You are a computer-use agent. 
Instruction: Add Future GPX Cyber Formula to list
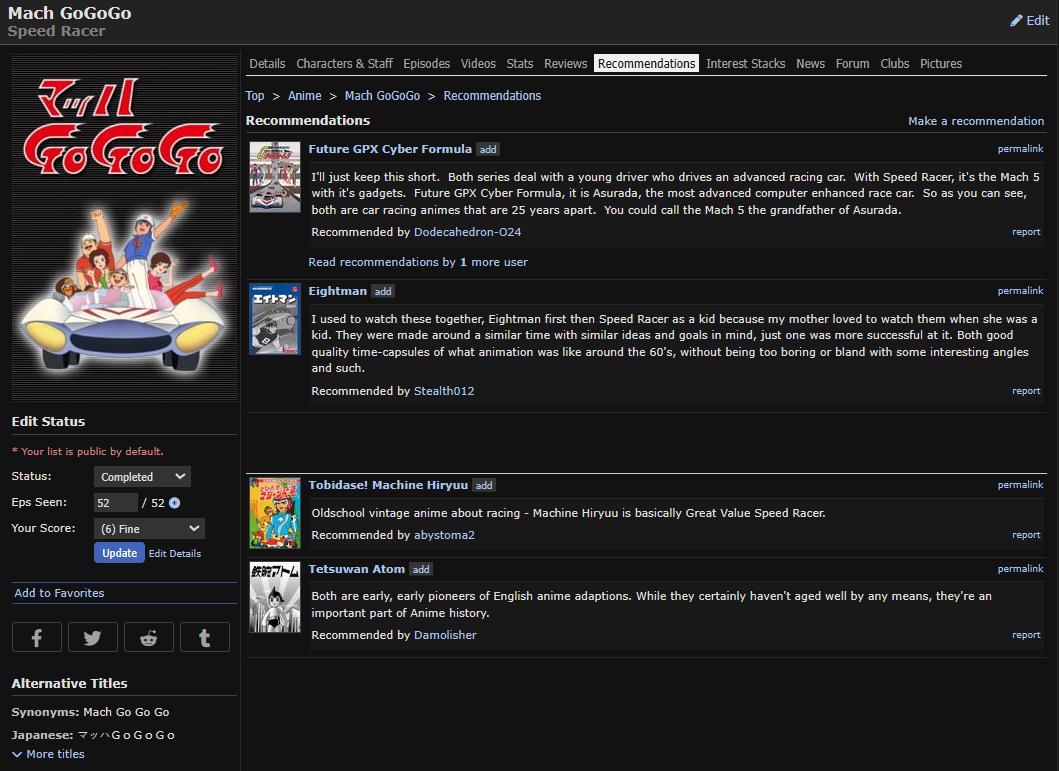click(488, 150)
